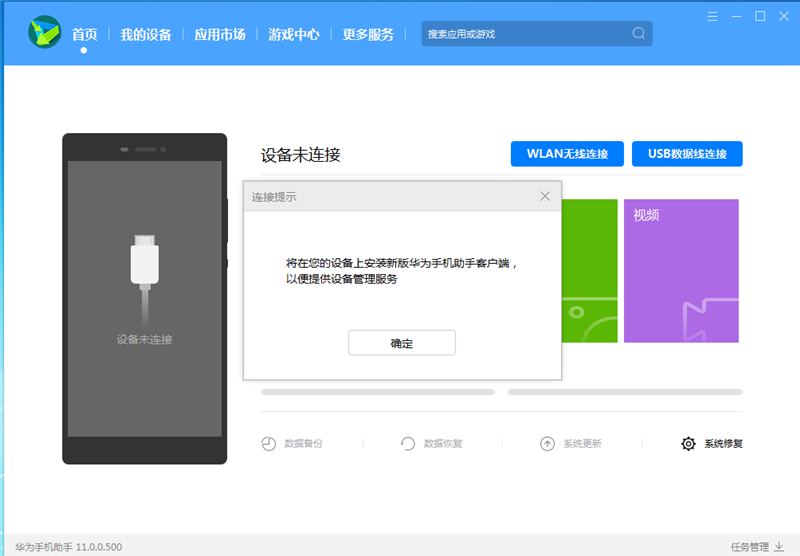
Task: Click the 系统更新 update arrow icon
Action: 547,444
